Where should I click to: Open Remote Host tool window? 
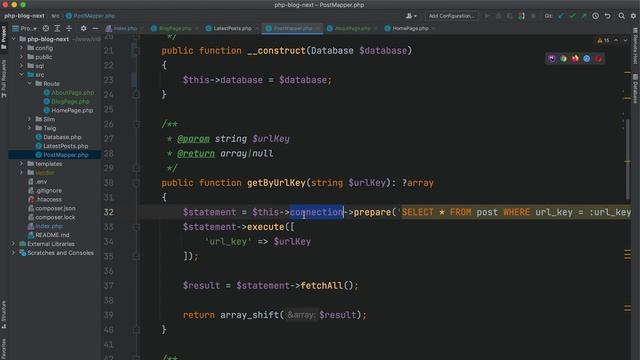[636, 46]
